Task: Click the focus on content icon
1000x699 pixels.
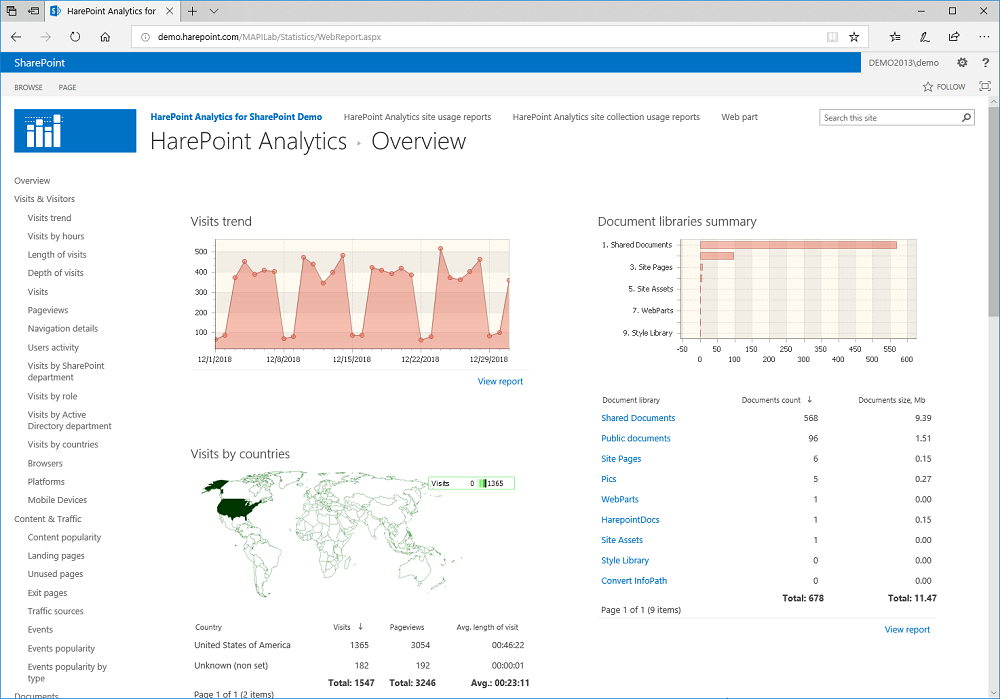Action: click(985, 87)
